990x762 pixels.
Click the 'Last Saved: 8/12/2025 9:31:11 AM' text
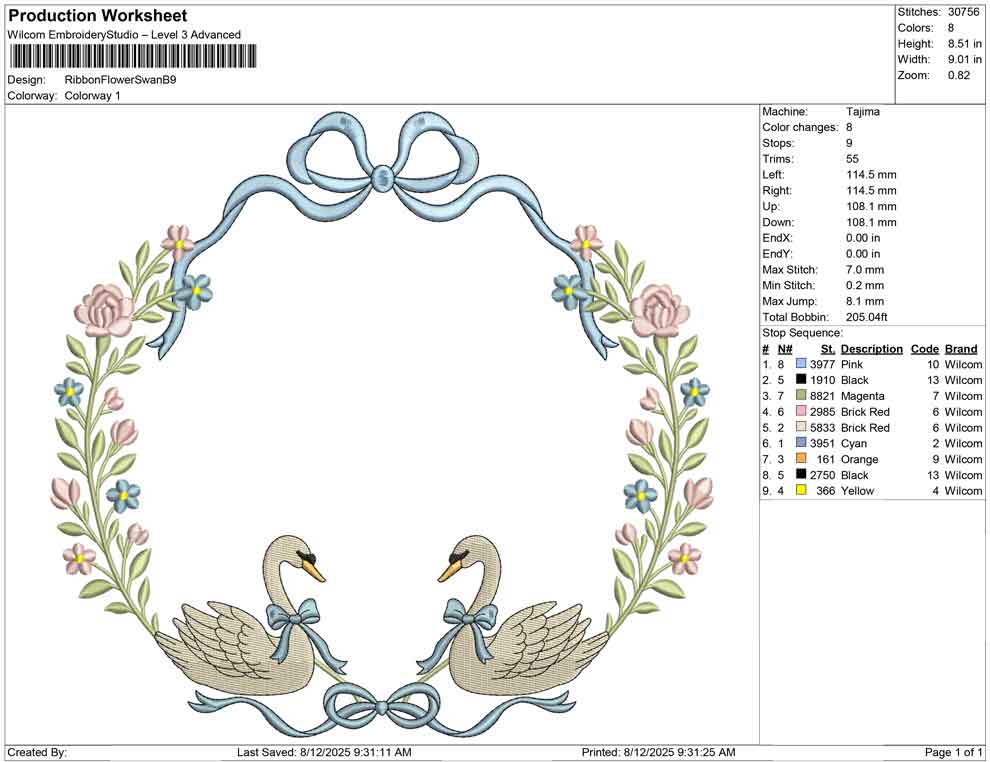[325, 752]
